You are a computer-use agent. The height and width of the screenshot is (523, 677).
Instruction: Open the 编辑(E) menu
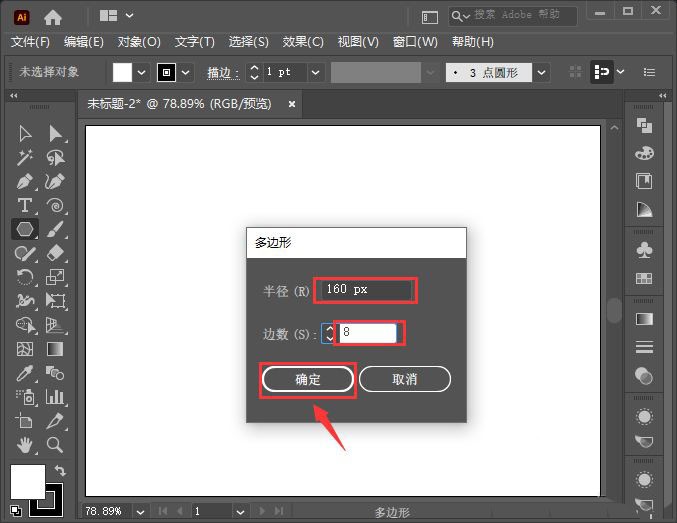[84, 42]
